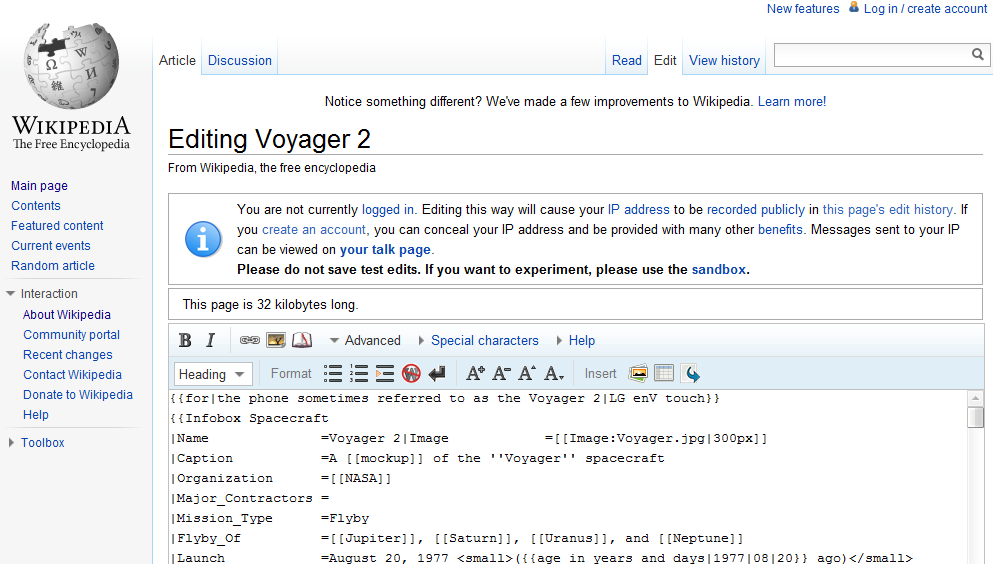The width and height of the screenshot is (993, 564).
Task: Open the View history tab
Action: coord(724,61)
